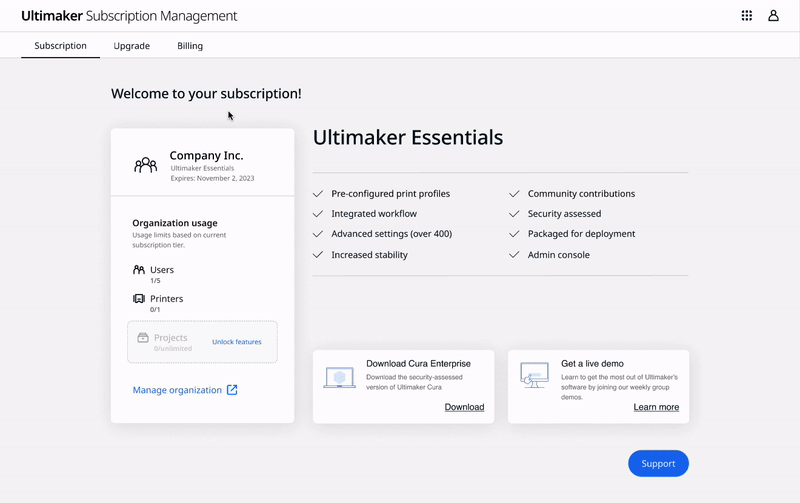The width and height of the screenshot is (800, 503).
Task: Click the Users label
Action: tap(162, 269)
